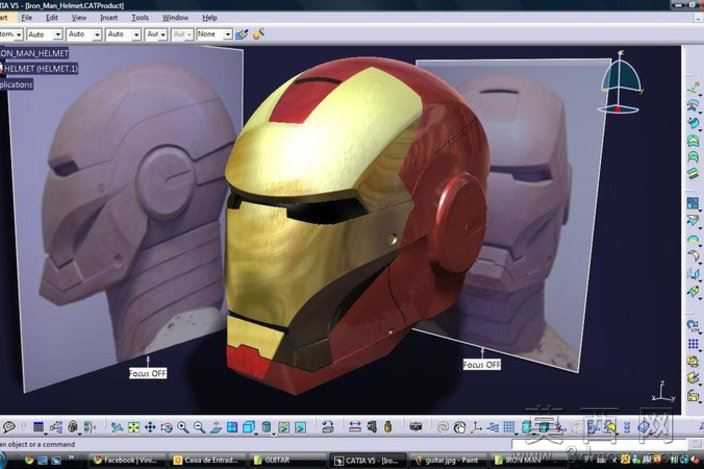Open the Tools menu
The height and width of the screenshot is (469, 704).
140,18
